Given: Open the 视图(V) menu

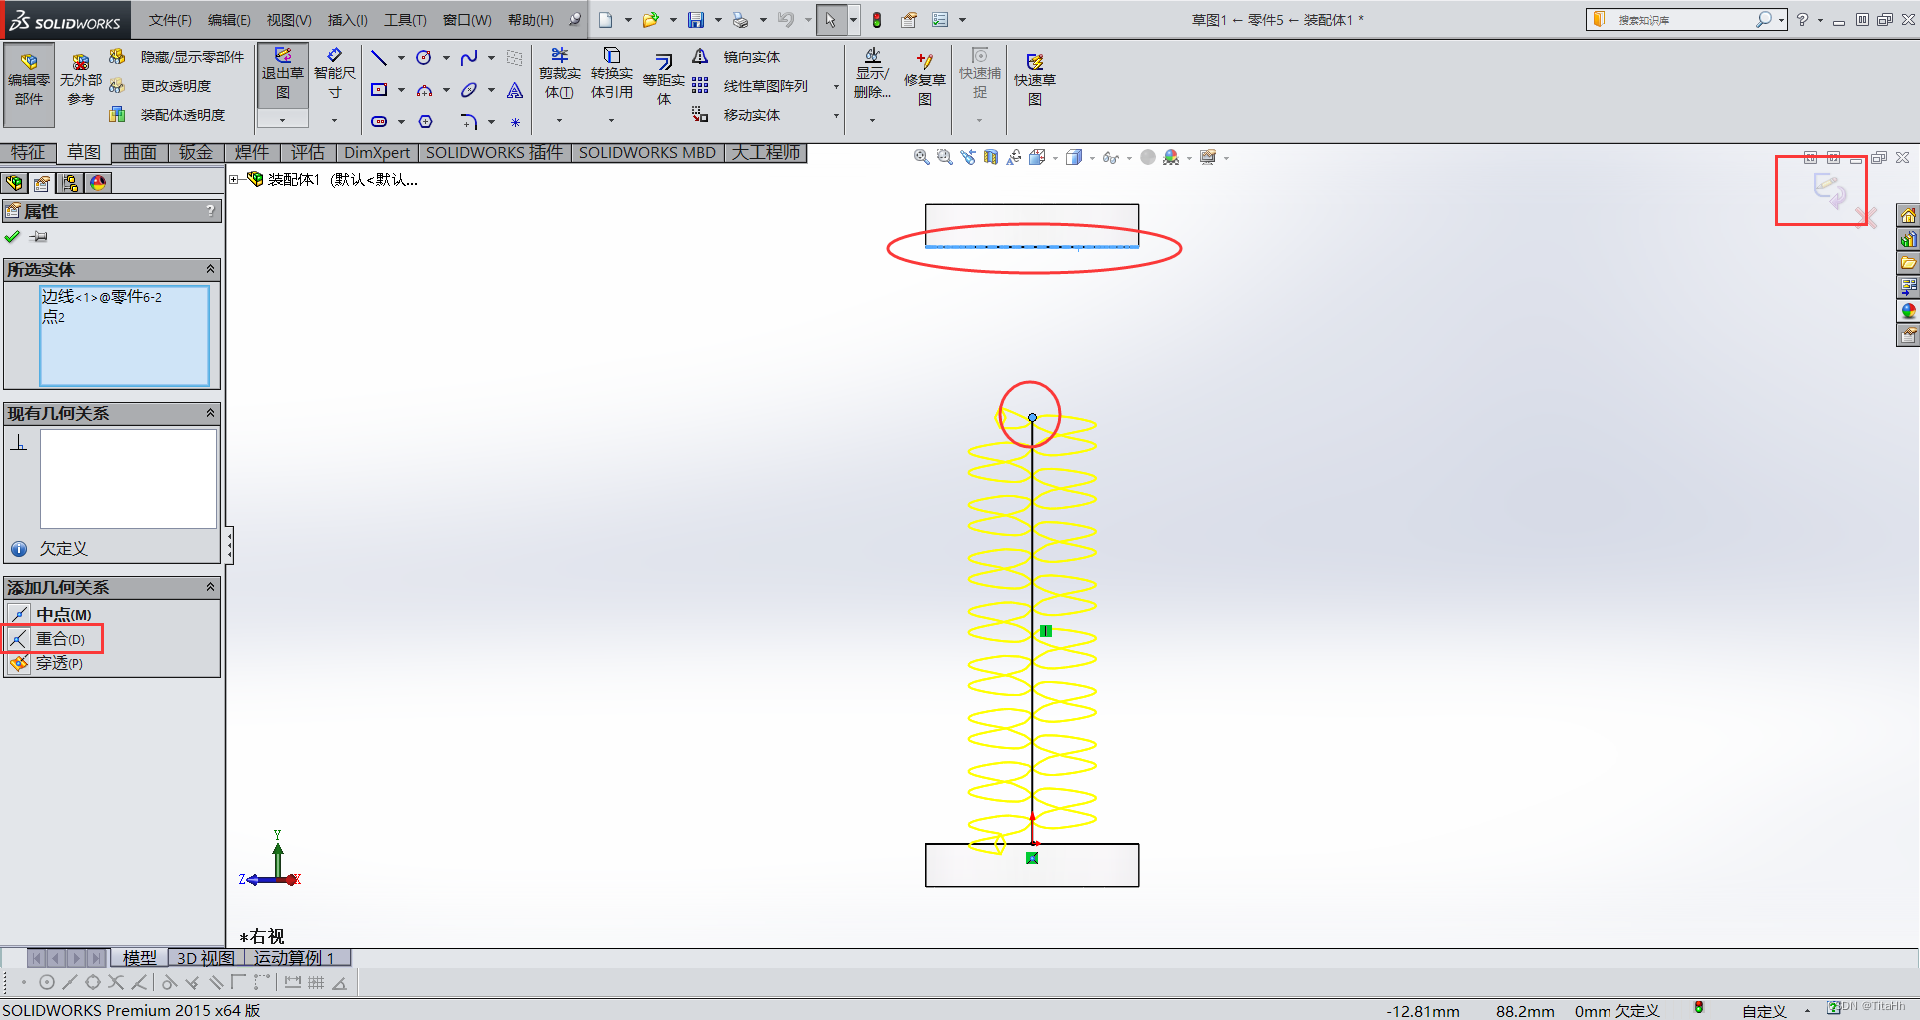Looking at the screenshot, I should 289,20.
